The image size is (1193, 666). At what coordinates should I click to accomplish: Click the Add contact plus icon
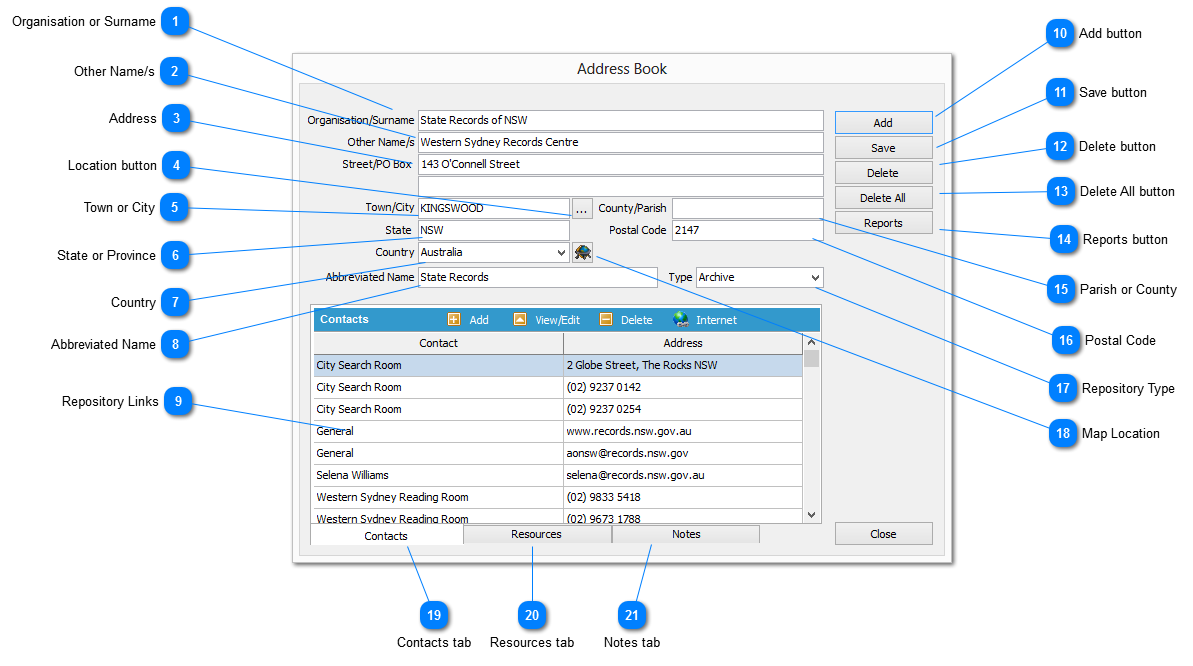click(x=455, y=320)
